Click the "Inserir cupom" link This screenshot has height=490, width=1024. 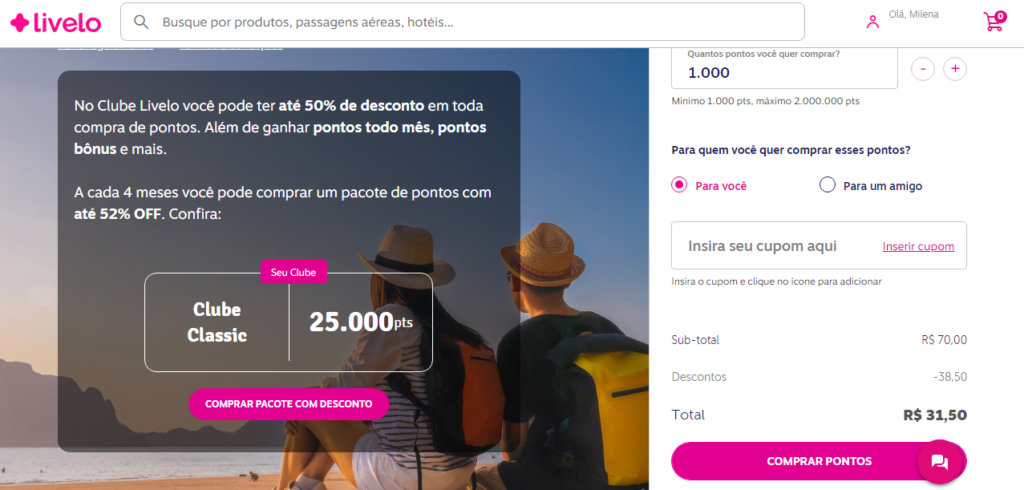pyautogui.click(x=918, y=246)
